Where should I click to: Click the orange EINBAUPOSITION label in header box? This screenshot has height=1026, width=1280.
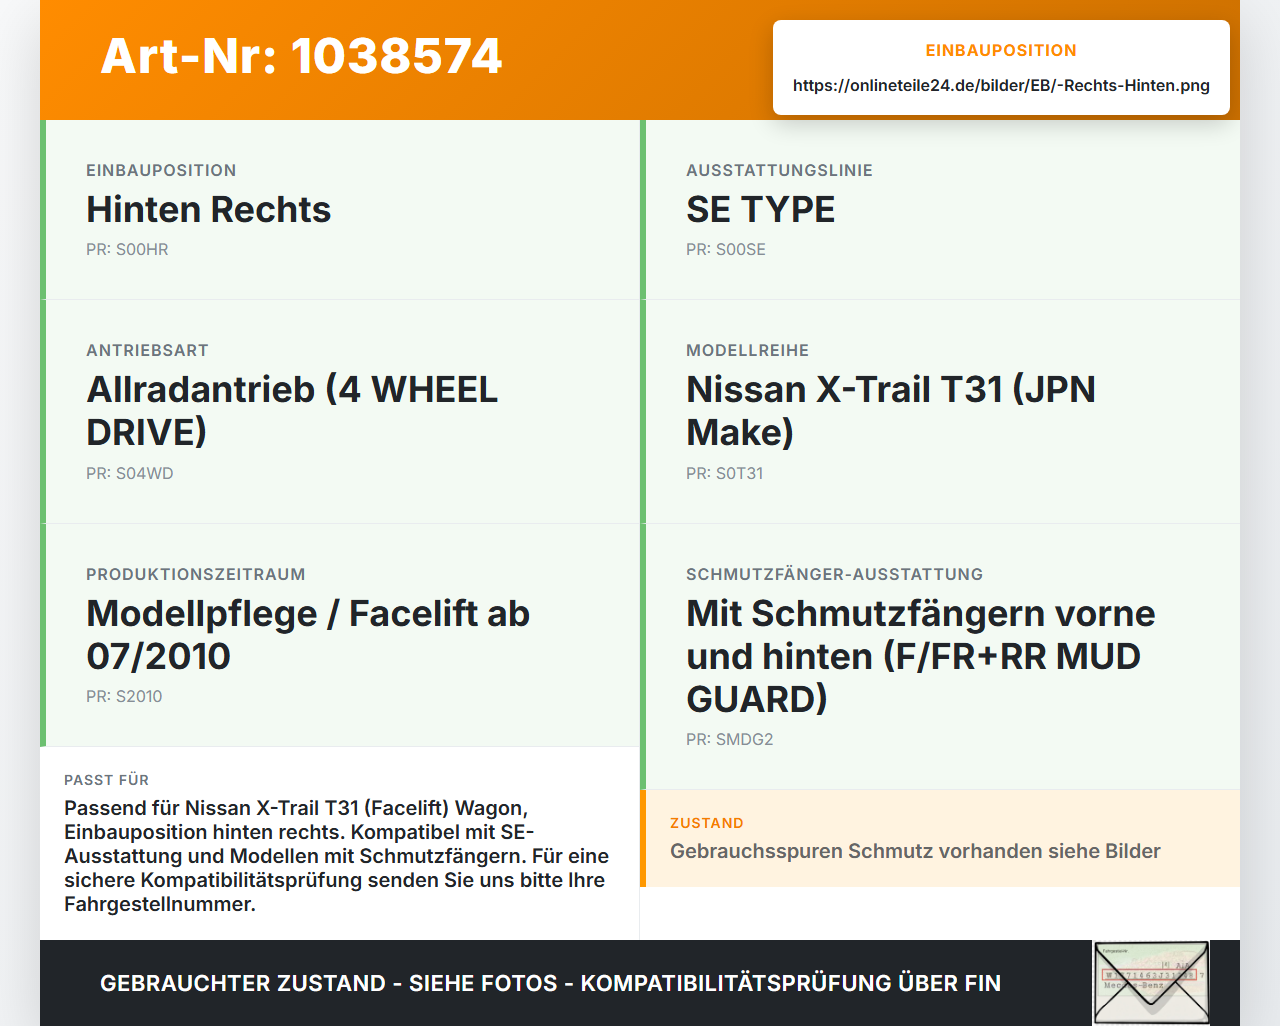(1001, 50)
